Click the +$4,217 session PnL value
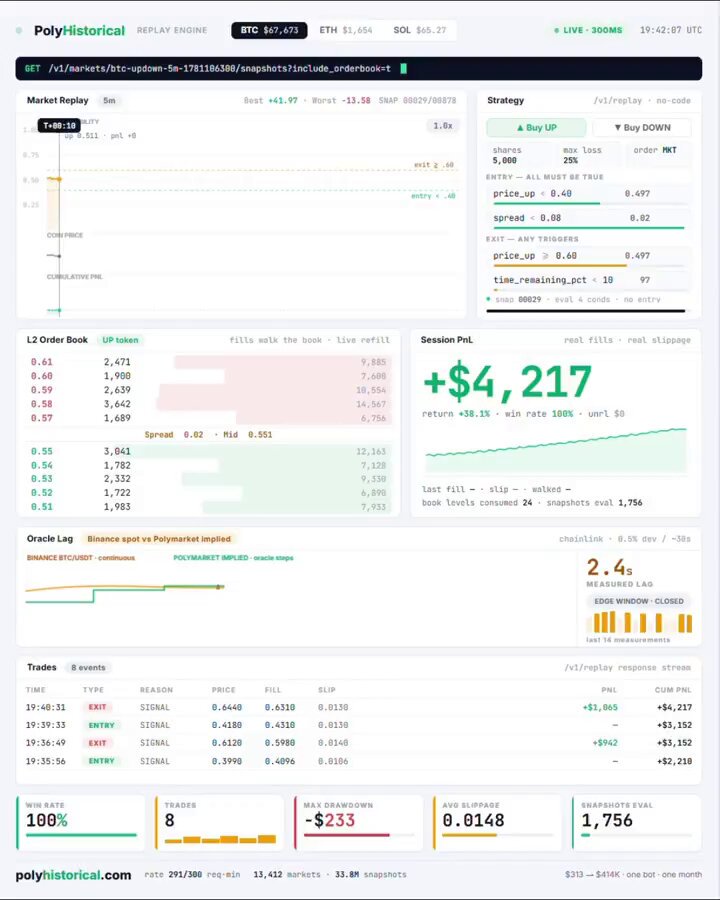The image size is (720, 900). 508,382
